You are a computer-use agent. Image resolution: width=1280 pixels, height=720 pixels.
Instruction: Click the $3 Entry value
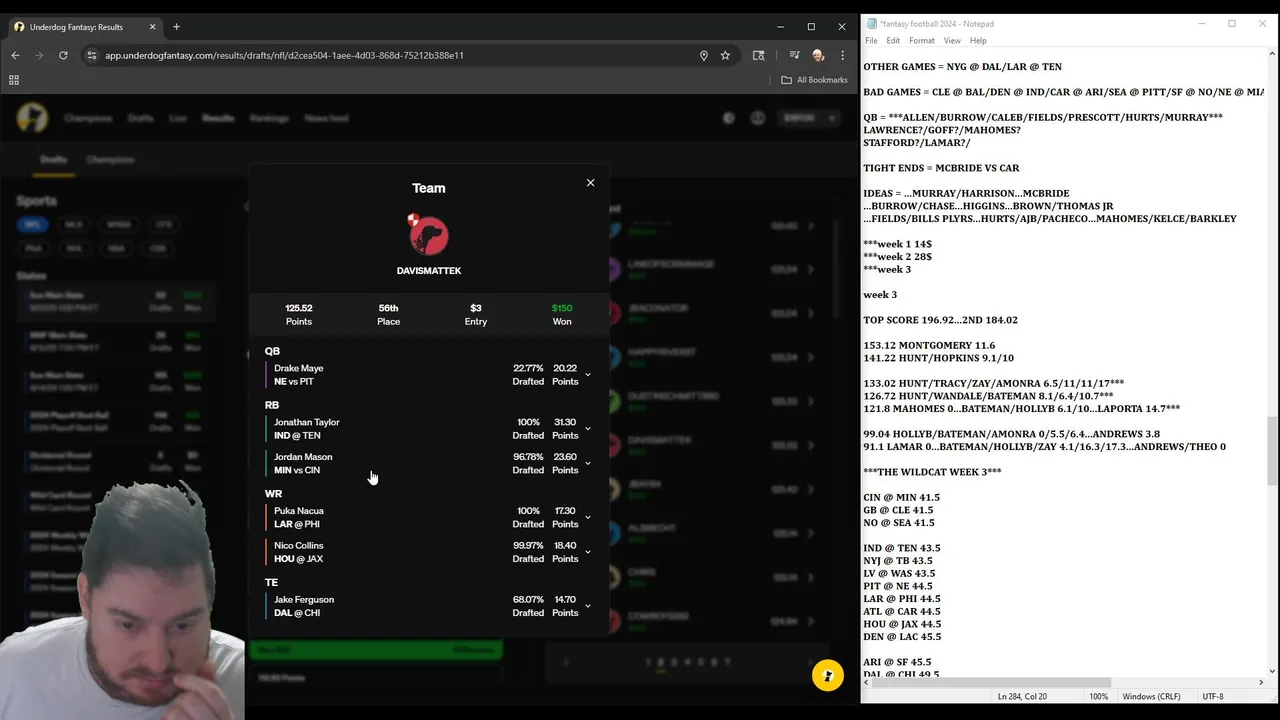[476, 308]
